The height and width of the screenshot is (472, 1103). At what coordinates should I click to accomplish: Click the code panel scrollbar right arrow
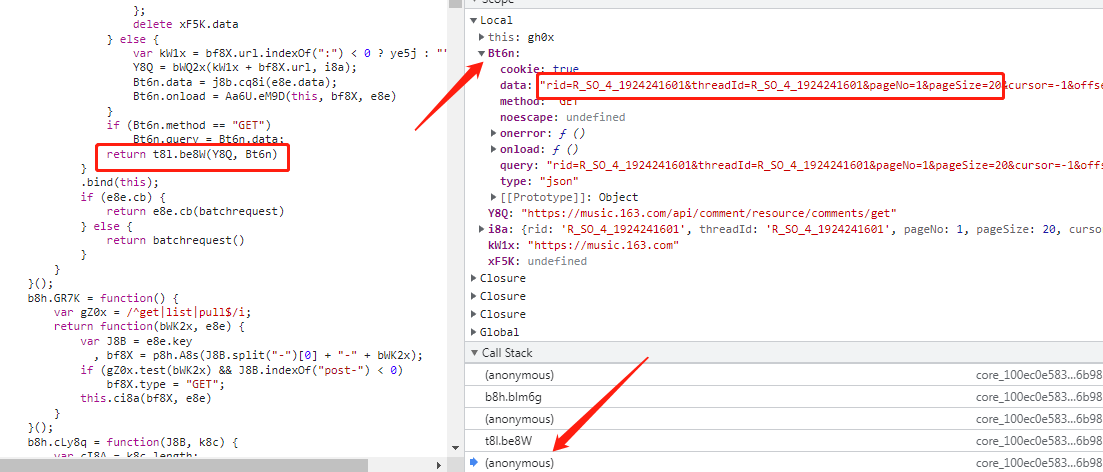point(440,465)
